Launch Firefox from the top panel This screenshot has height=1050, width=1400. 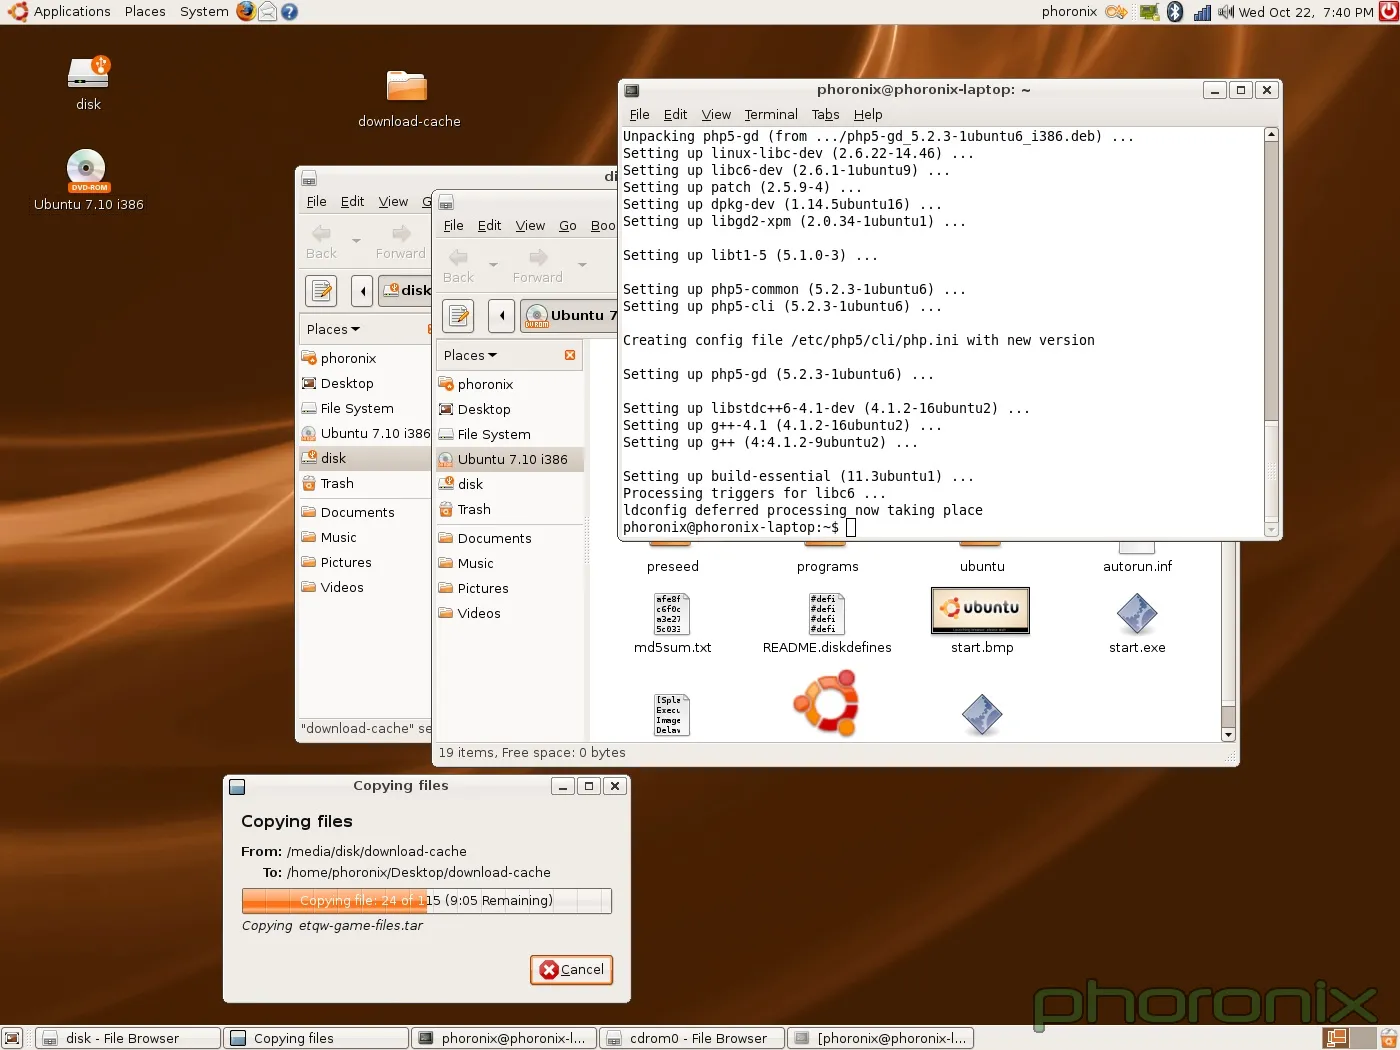246,12
